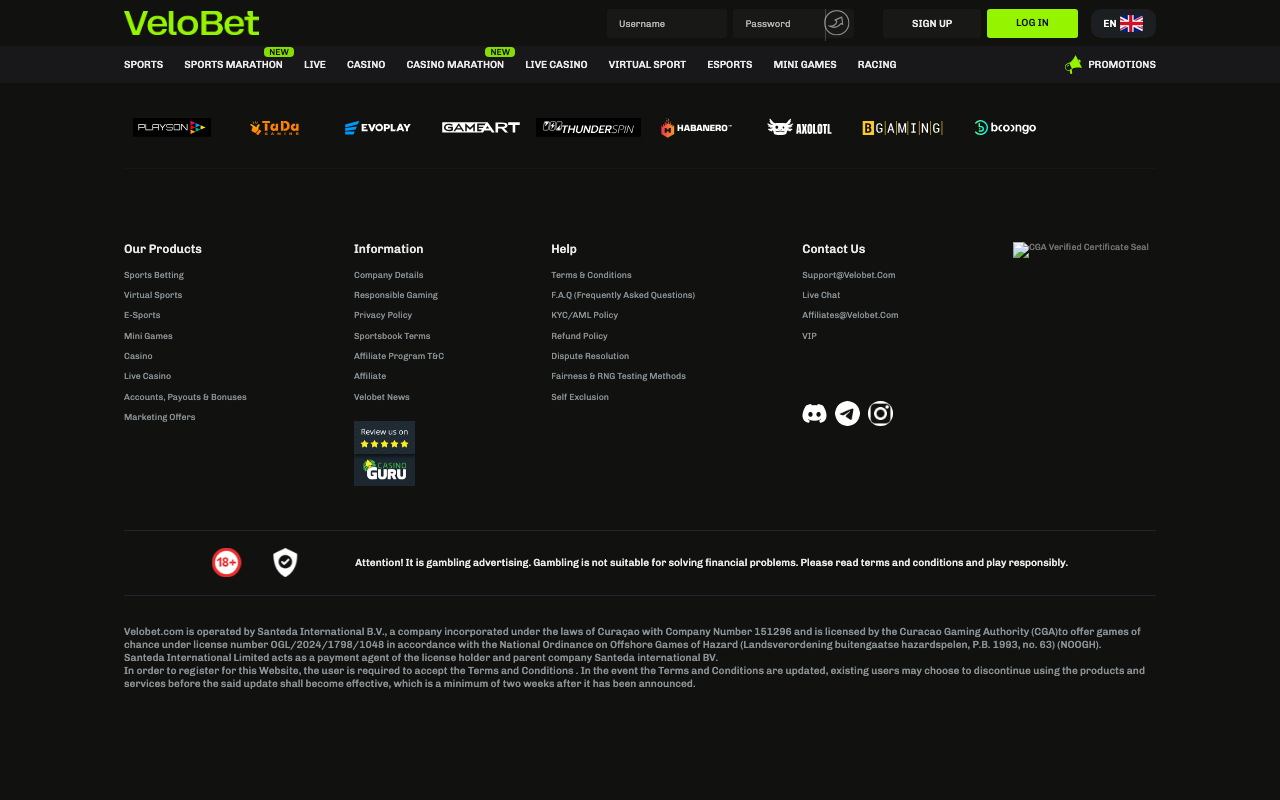The width and height of the screenshot is (1280, 800).
Task: Open the Sports Betting footer link
Action: [x=154, y=275]
